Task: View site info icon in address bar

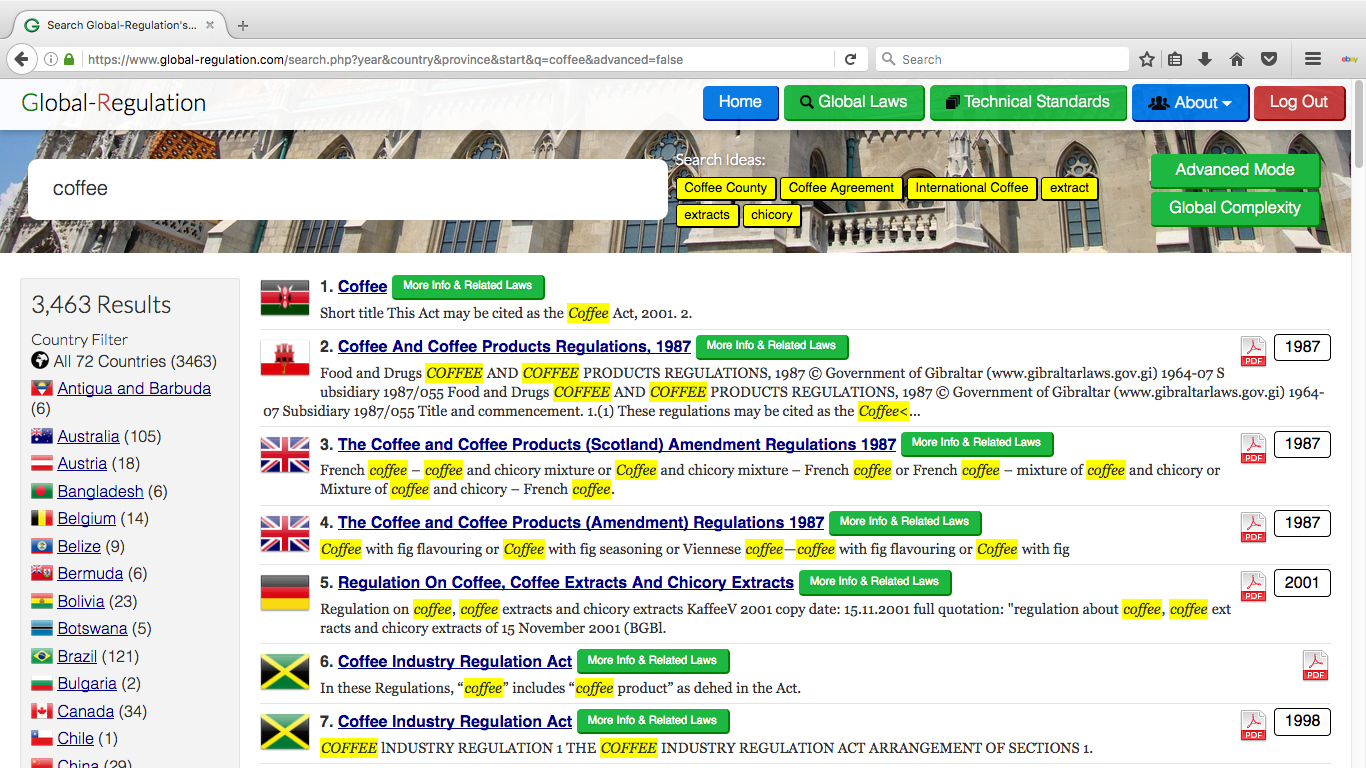Action: (50, 59)
